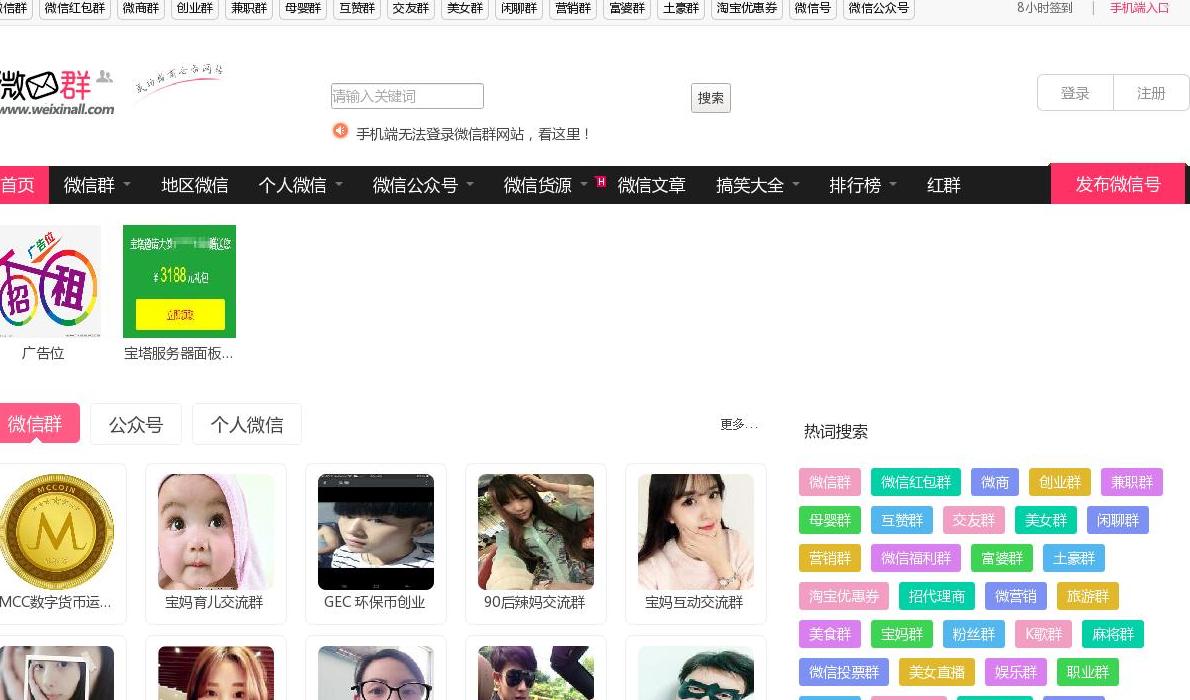Open the 宝妈育儿交流群 thumbnail
This screenshot has height=700, width=1190.
point(216,531)
